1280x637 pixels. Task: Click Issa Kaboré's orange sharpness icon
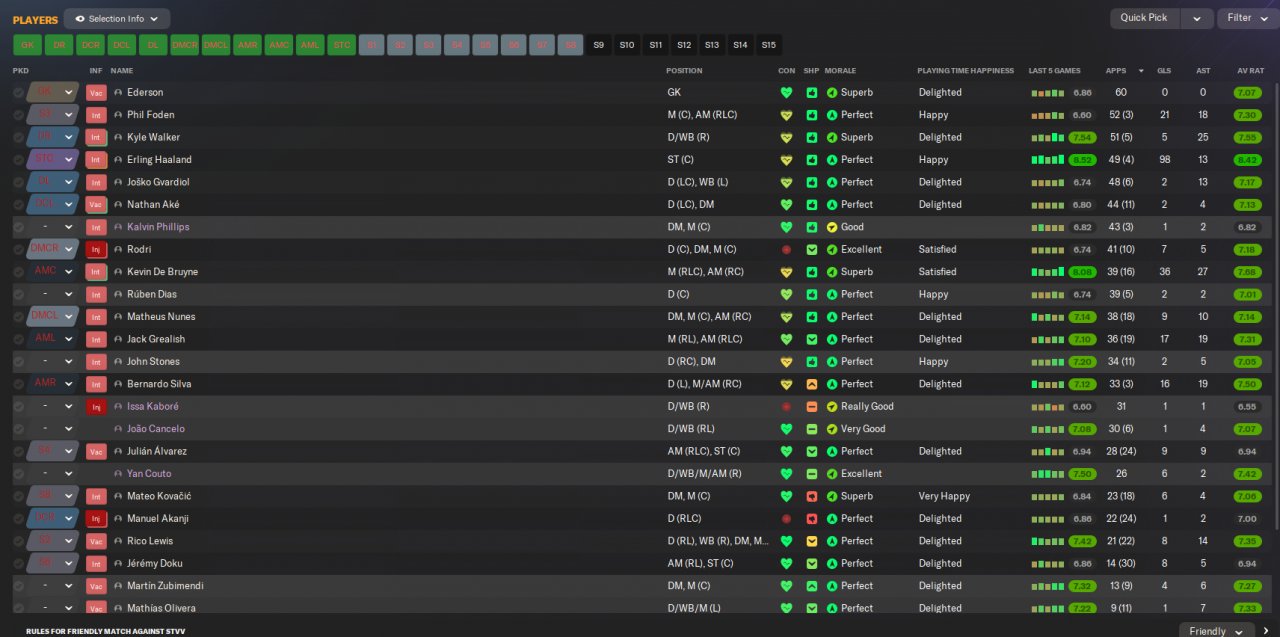point(812,406)
